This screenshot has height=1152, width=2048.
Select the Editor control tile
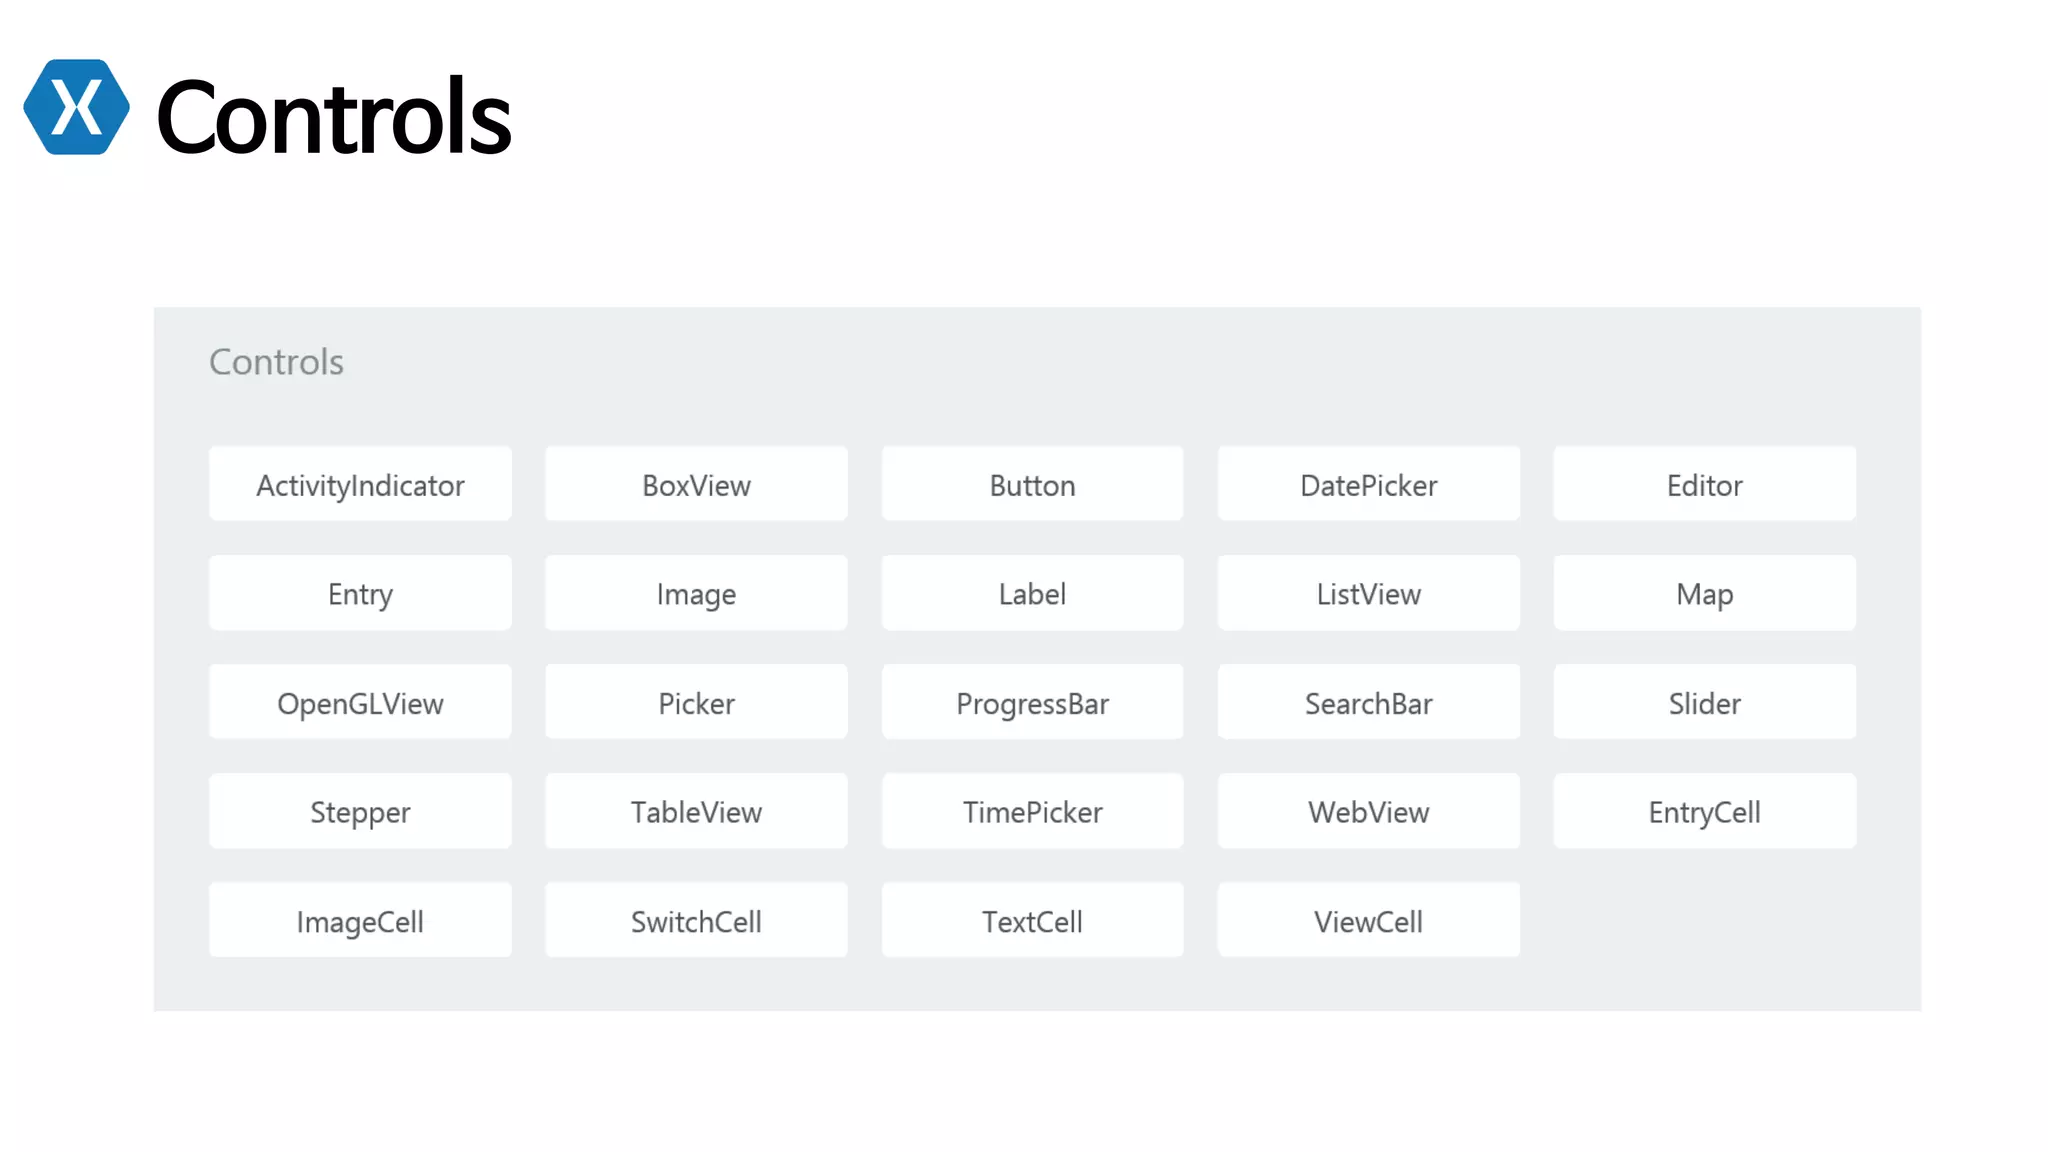(1704, 485)
